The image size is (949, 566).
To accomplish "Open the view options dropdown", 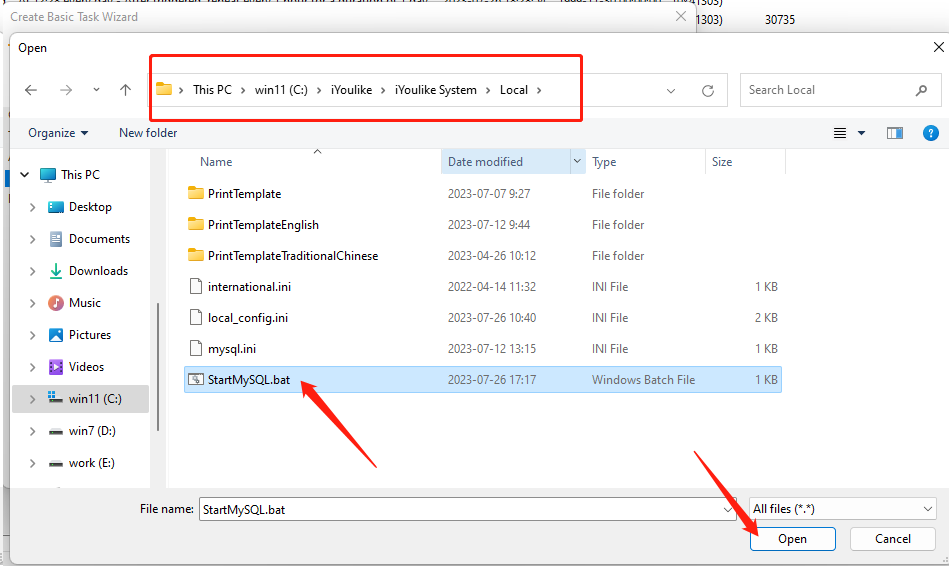I will tap(861, 133).
